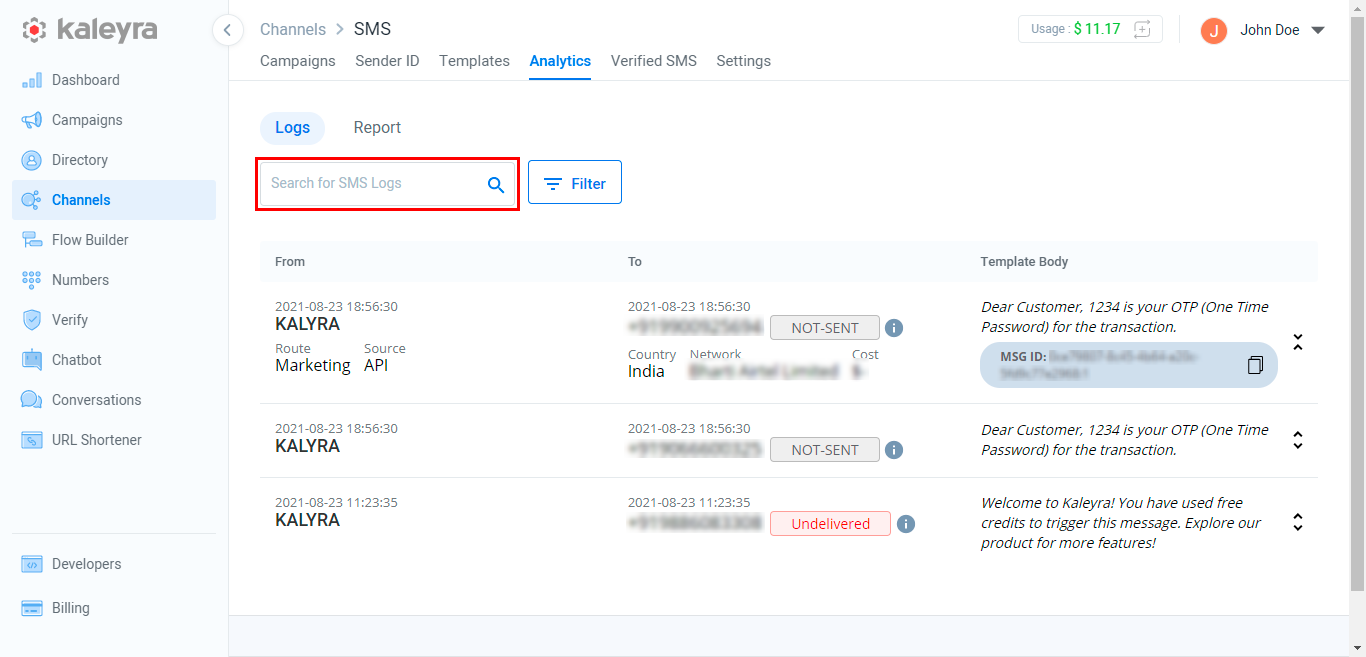Click info icon beside second NOT-SENT status
Image resolution: width=1366 pixels, height=657 pixels.
(894, 450)
